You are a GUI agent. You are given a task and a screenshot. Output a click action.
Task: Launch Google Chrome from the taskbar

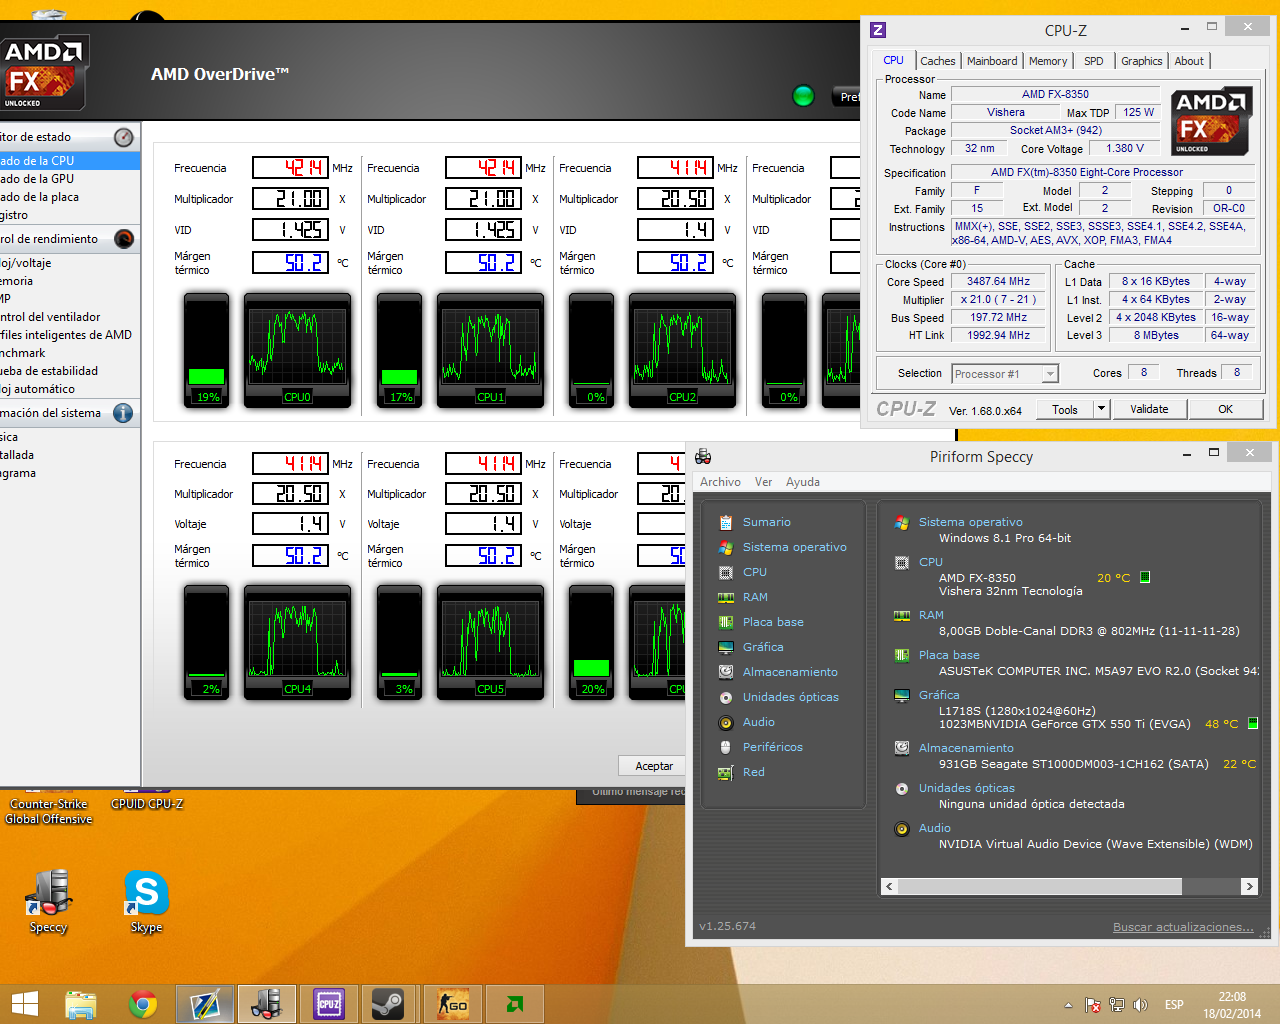[x=143, y=1004]
